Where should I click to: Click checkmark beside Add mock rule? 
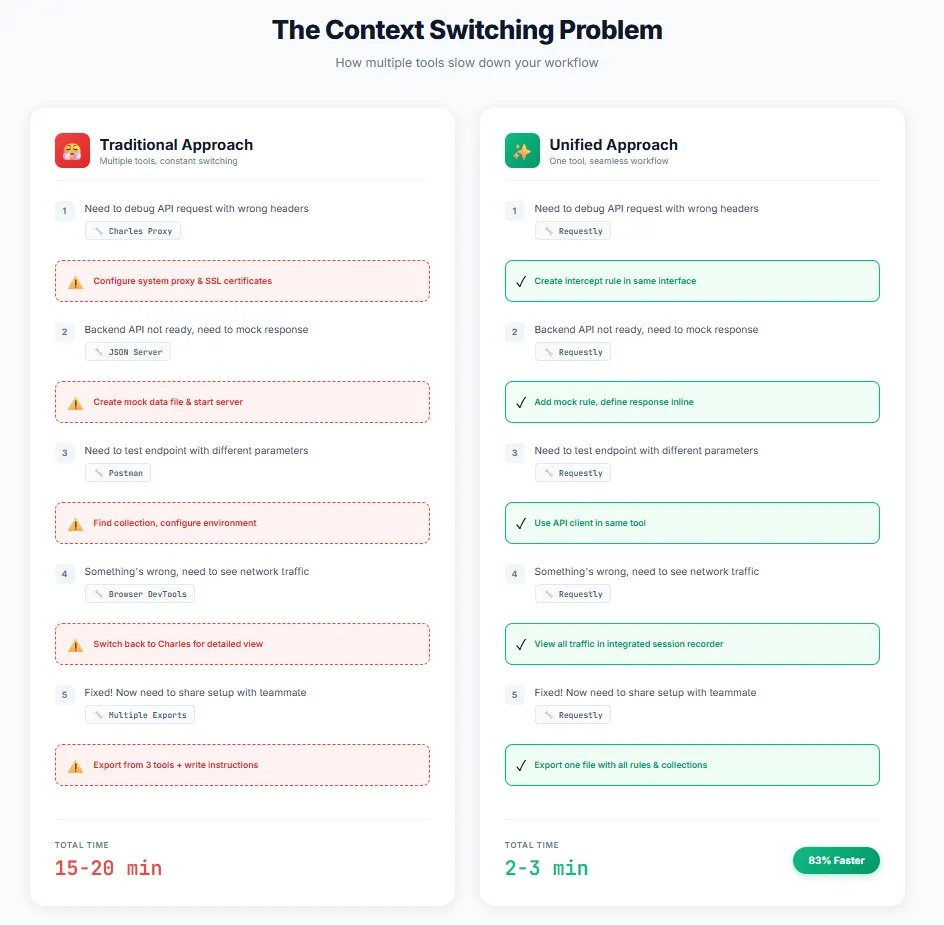point(520,403)
